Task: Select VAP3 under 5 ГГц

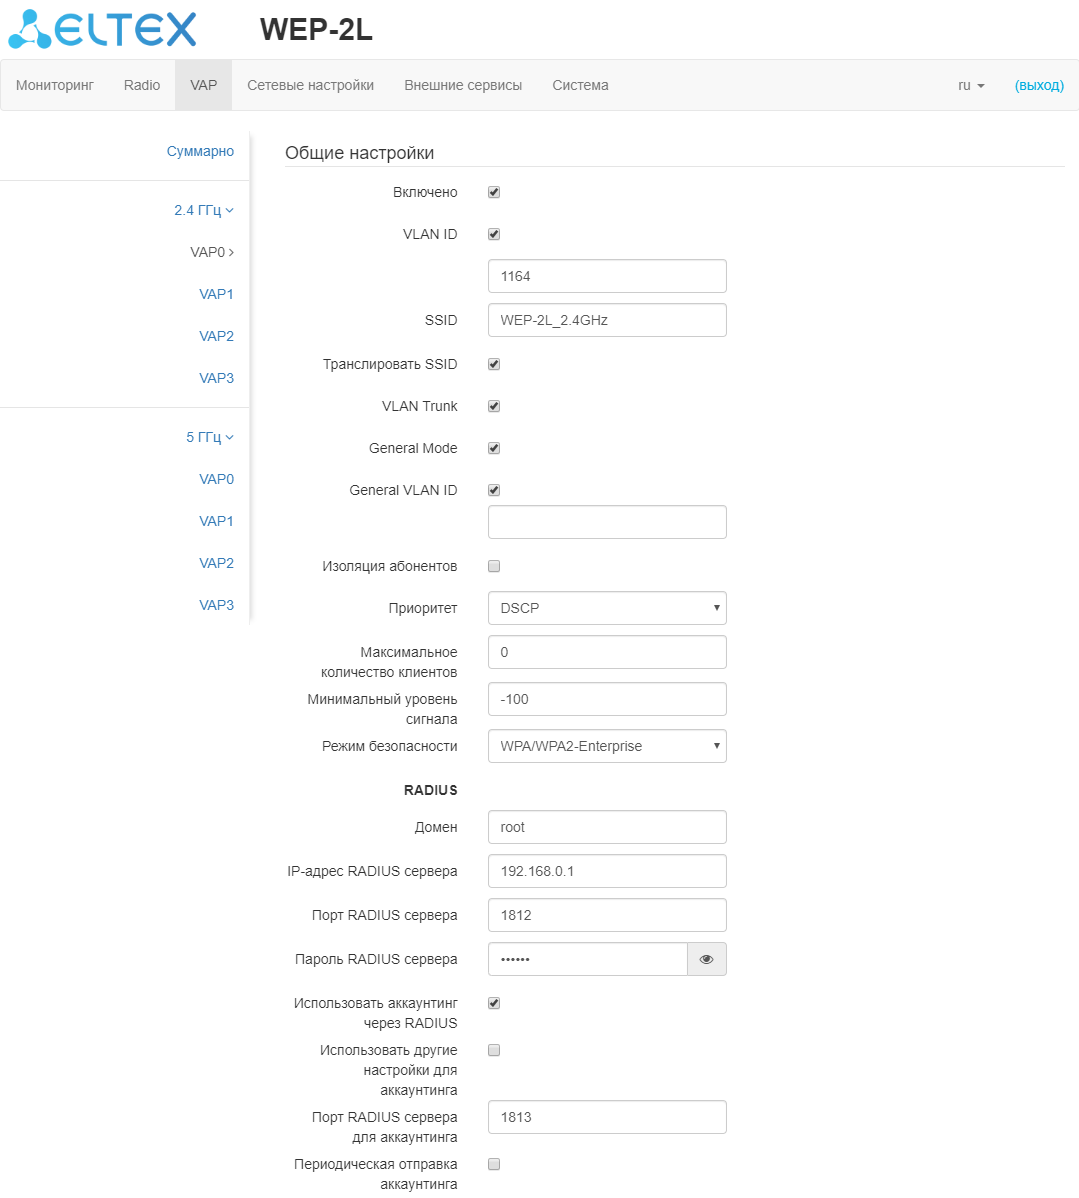Action: click(216, 605)
